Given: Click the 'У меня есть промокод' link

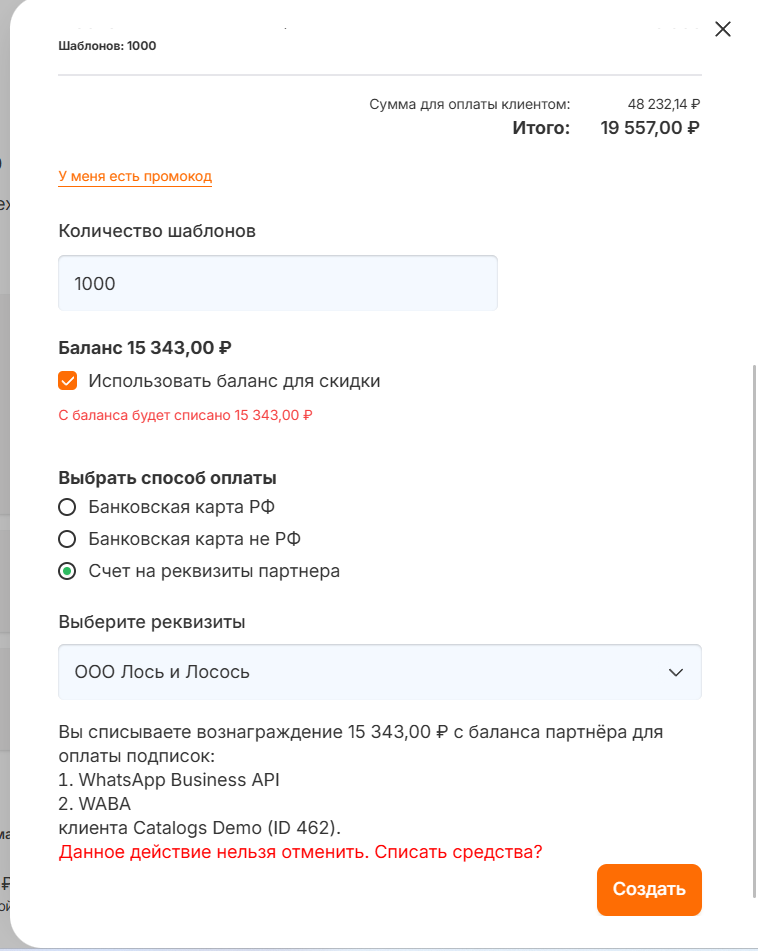Looking at the screenshot, I should coord(135,176).
